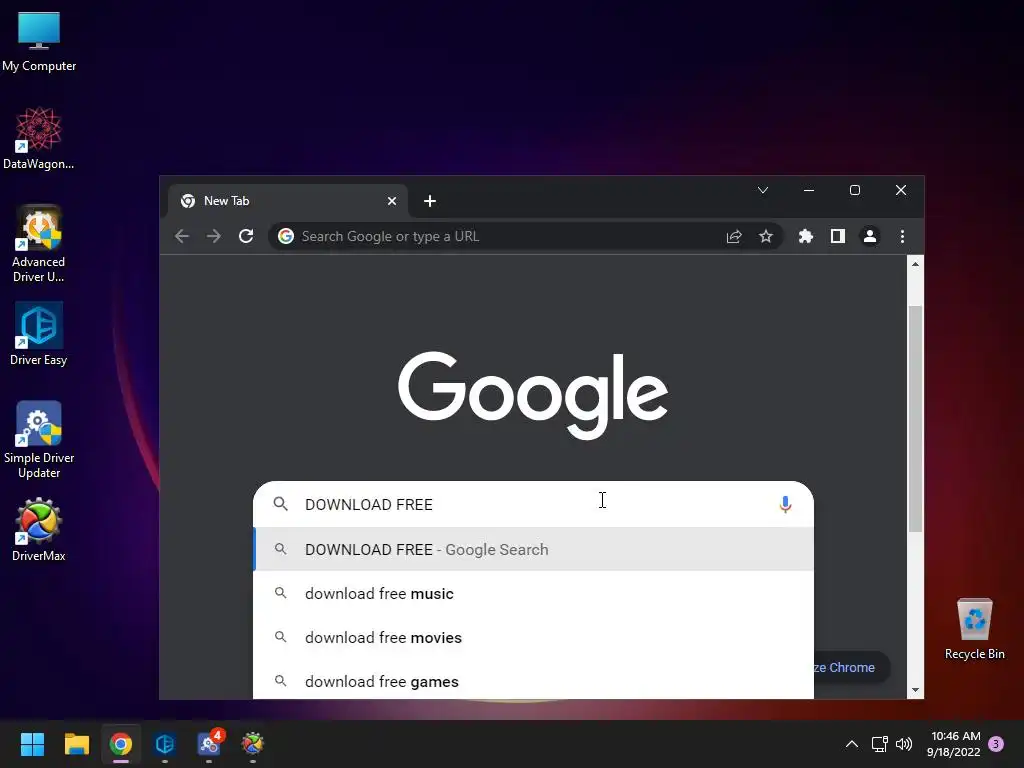Open a new Chrome tab
Viewport: 1024px width, 768px height.
tap(430, 201)
